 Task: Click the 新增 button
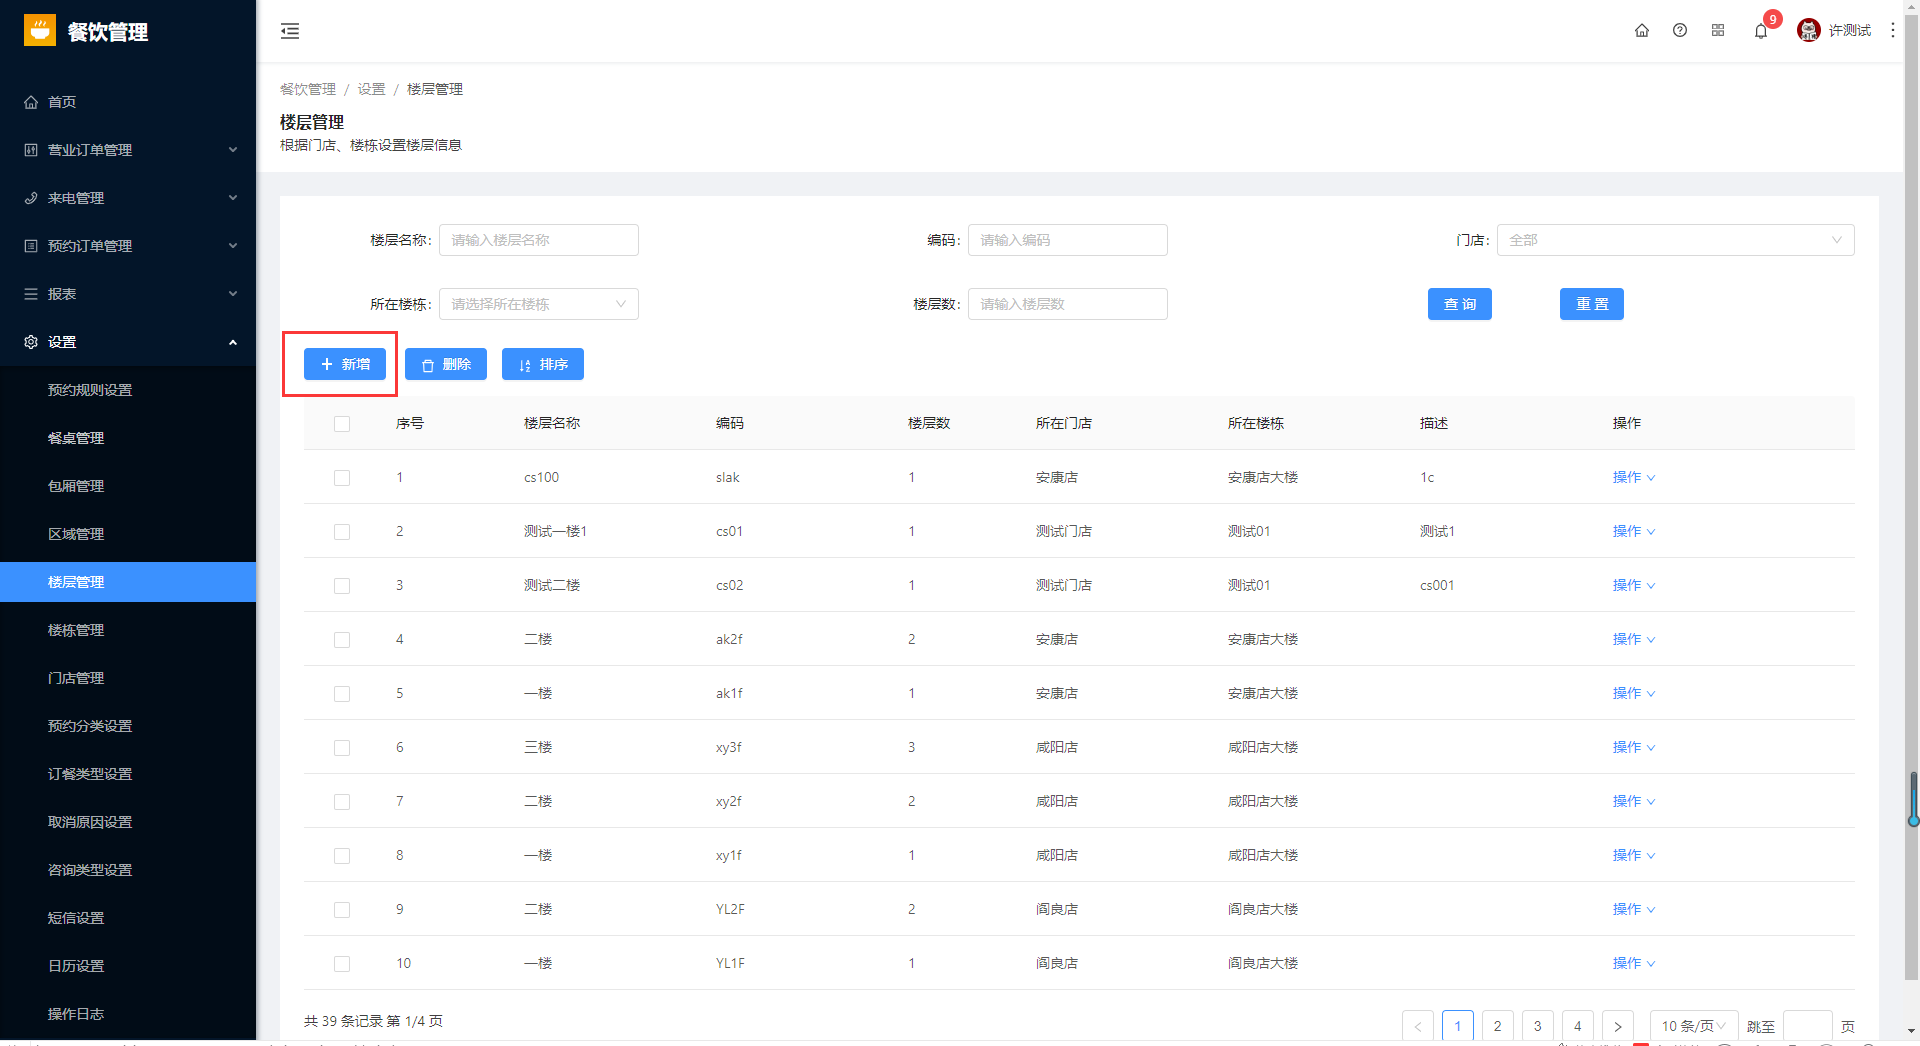(345, 364)
